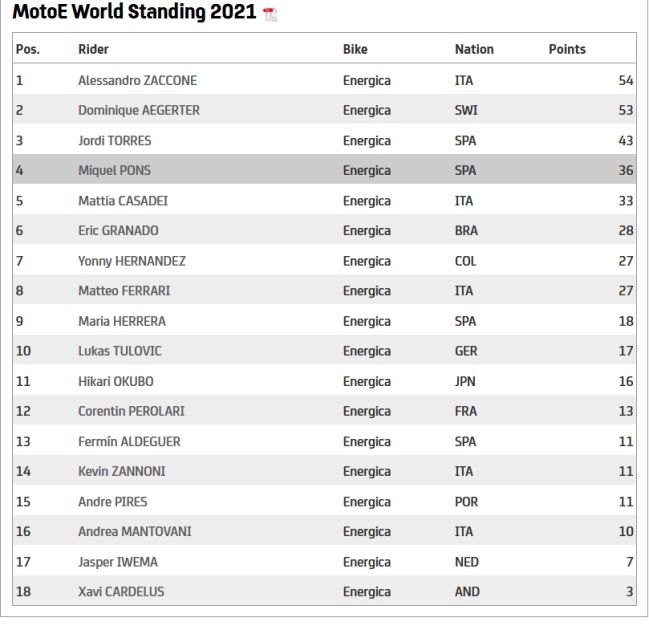Screen dimensions: 649x642
Task: Select the Fermín ALDEGUER rider name
Action: [129, 442]
